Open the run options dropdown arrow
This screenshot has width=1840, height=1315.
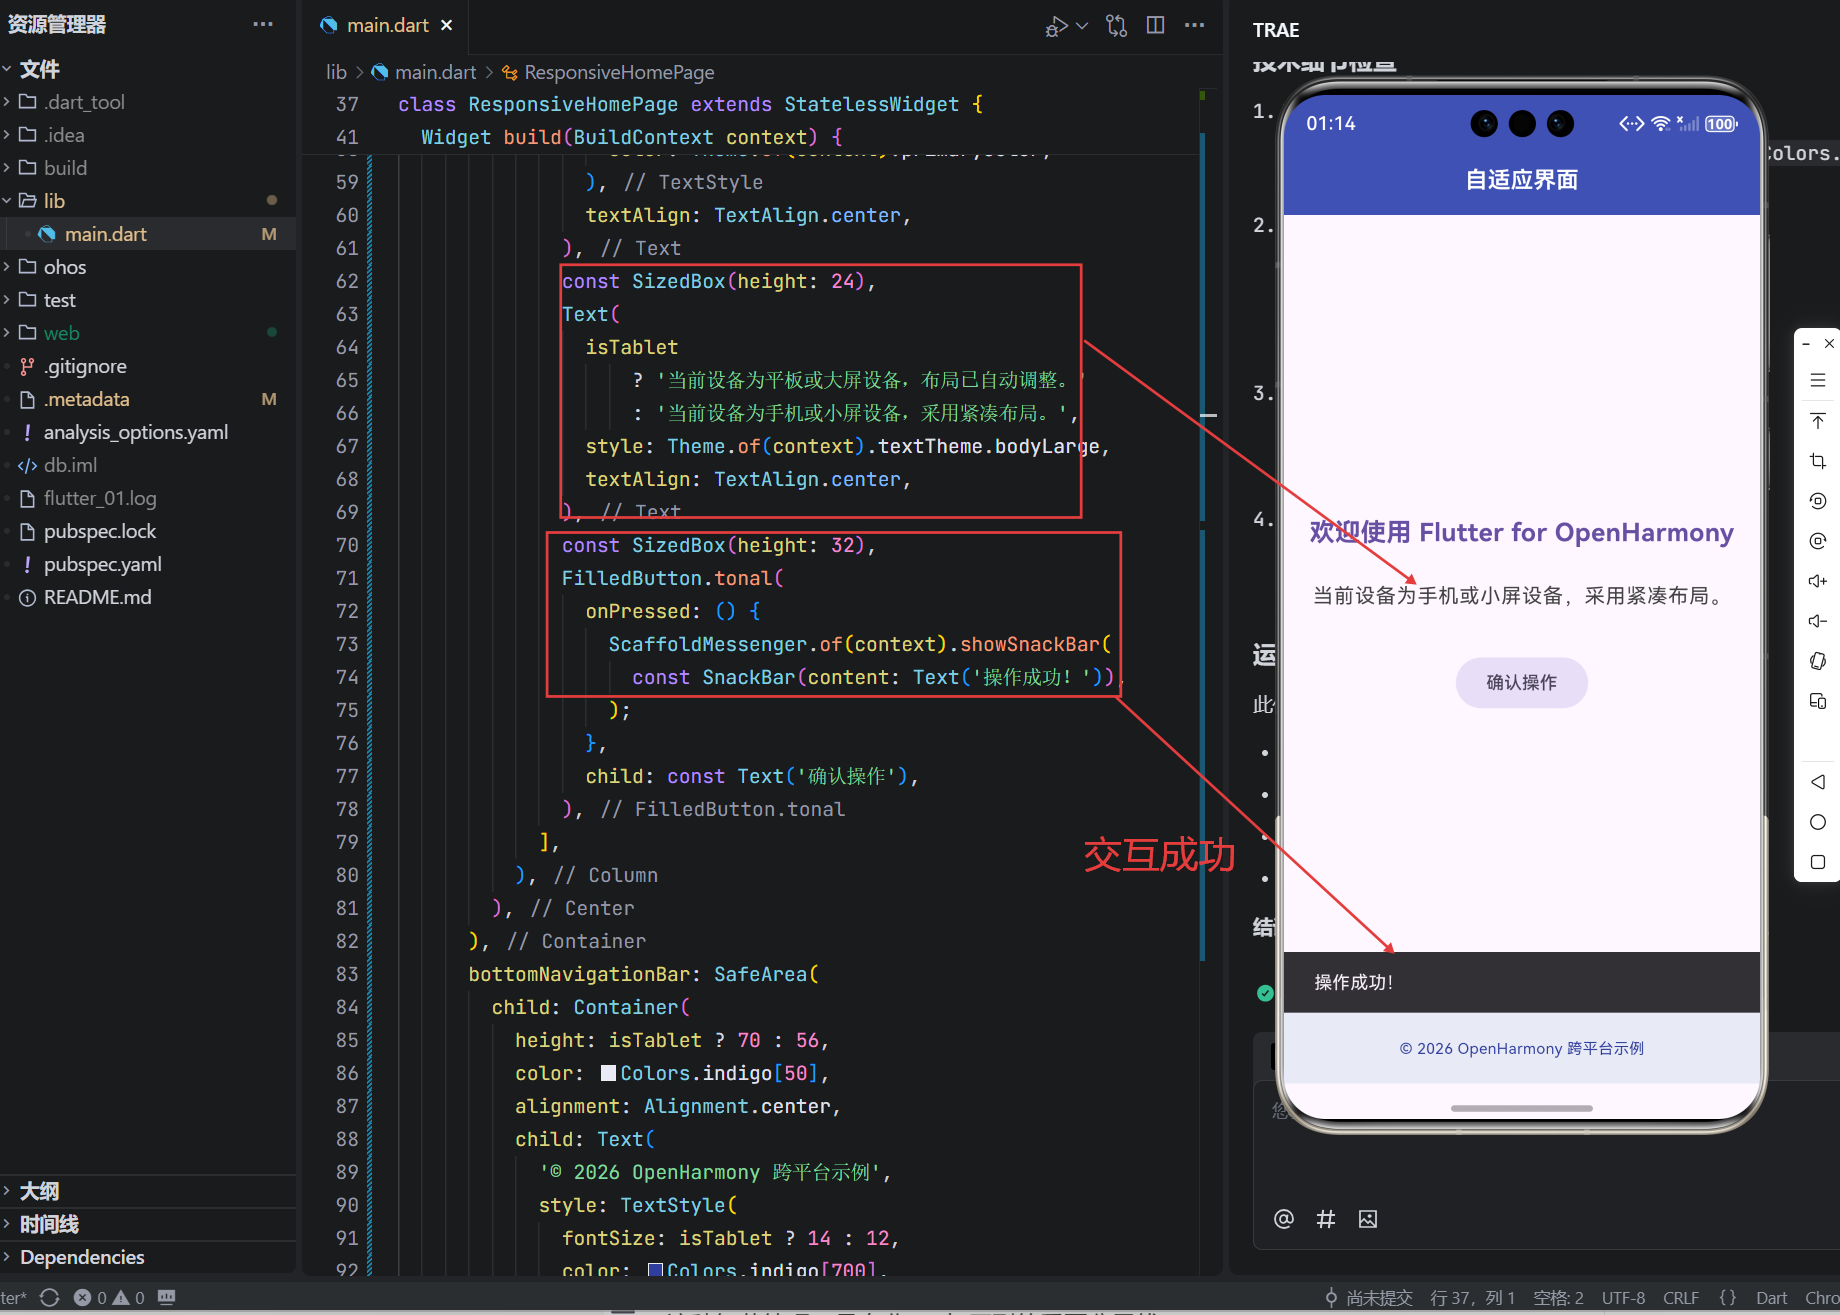coord(1082,26)
